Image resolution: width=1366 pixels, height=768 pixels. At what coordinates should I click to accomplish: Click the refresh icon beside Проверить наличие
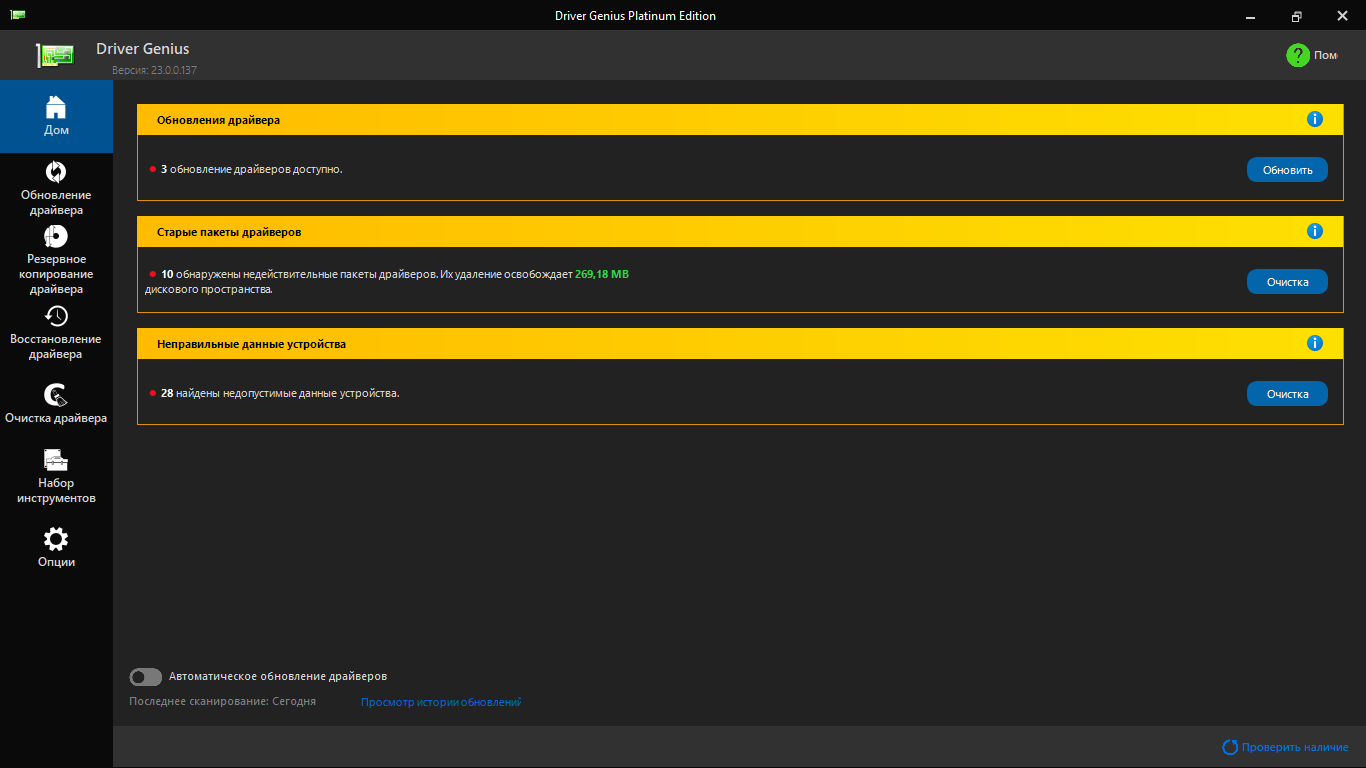tap(1230, 747)
